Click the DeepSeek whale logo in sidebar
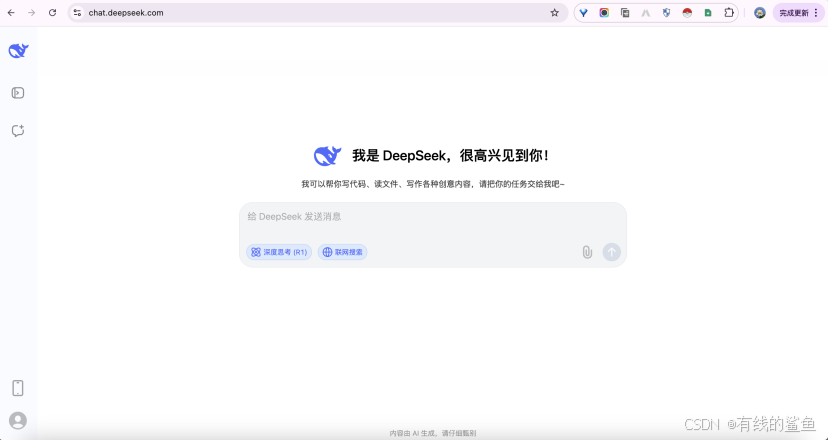The height and width of the screenshot is (440, 828). click(x=18, y=51)
